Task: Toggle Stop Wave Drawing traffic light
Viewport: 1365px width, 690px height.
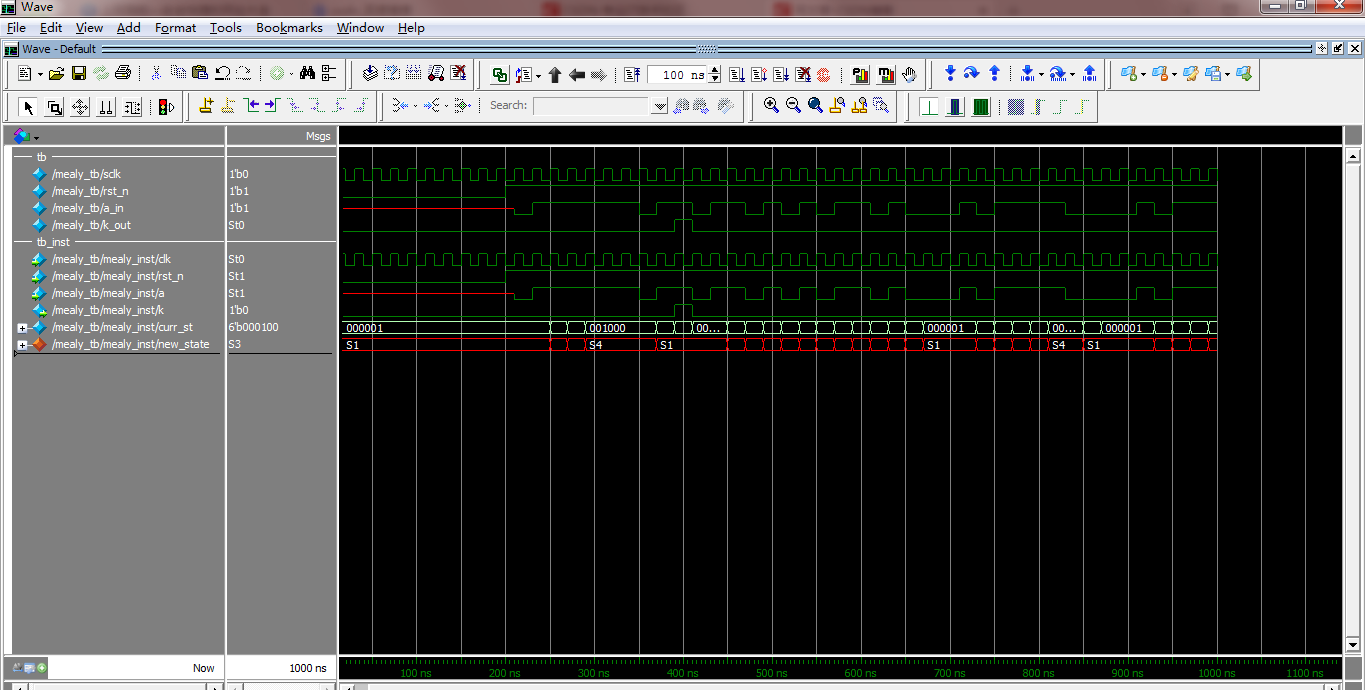Action: click(x=166, y=107)
